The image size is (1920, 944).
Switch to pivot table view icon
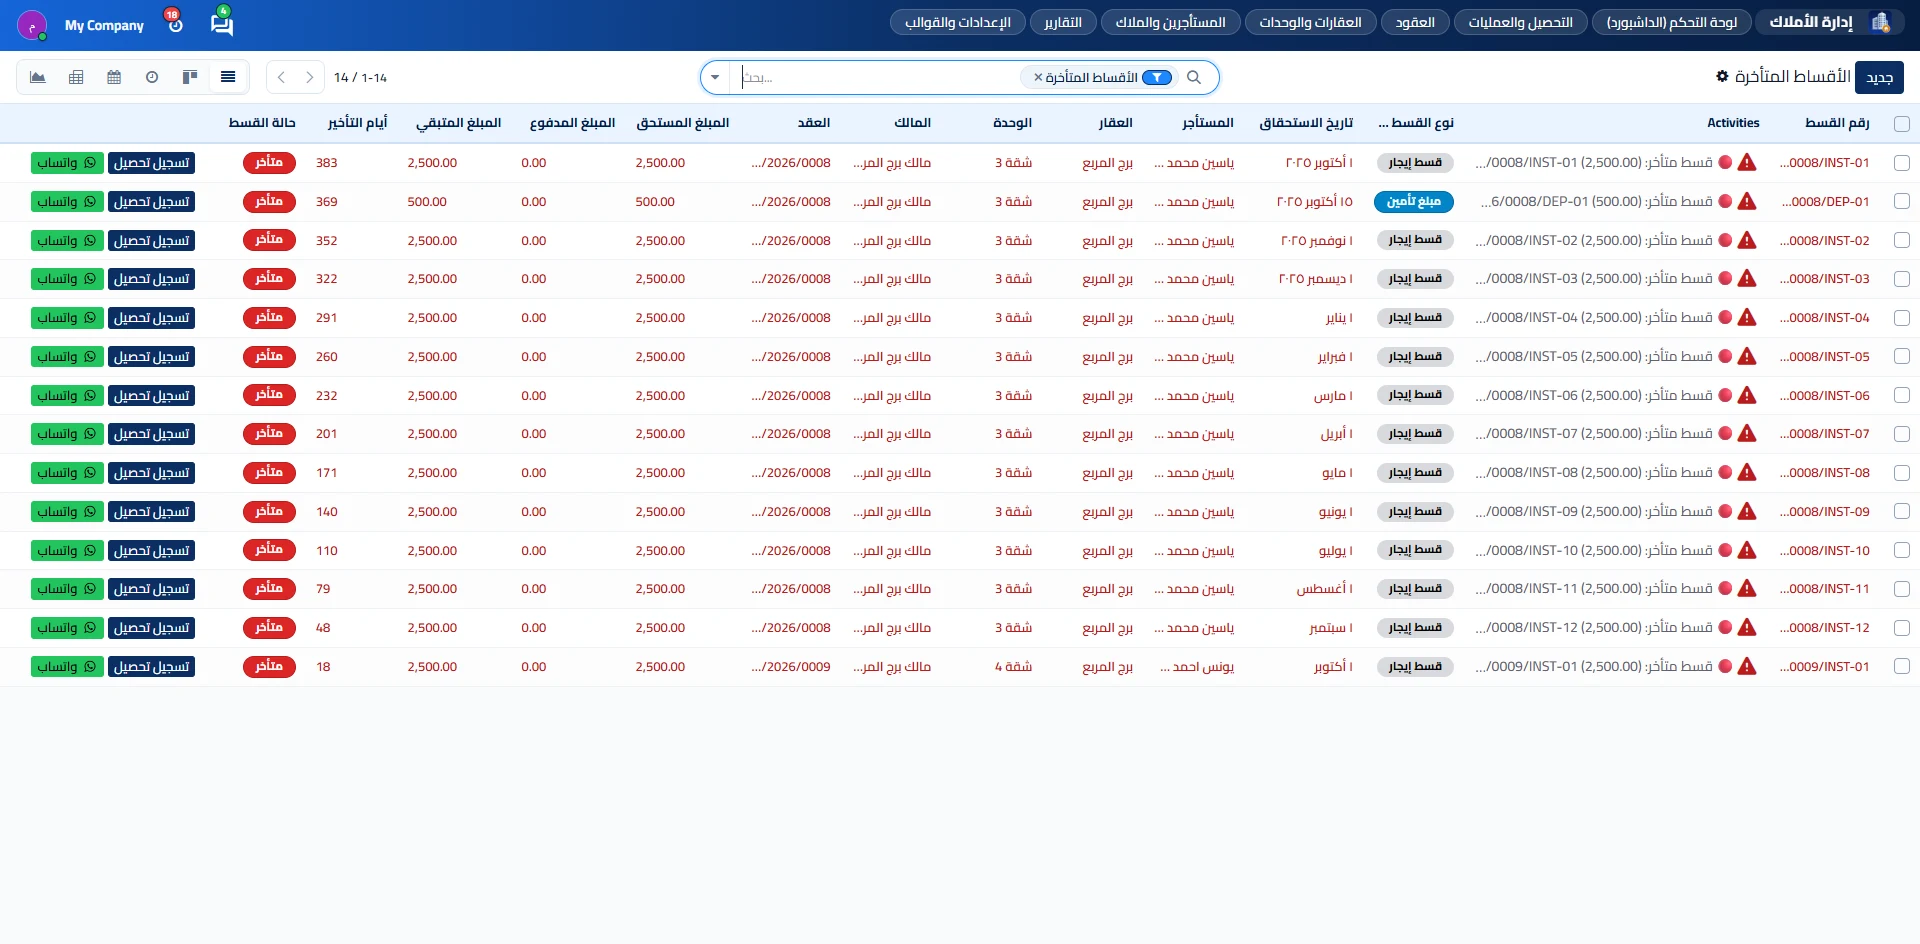[76, 77]
